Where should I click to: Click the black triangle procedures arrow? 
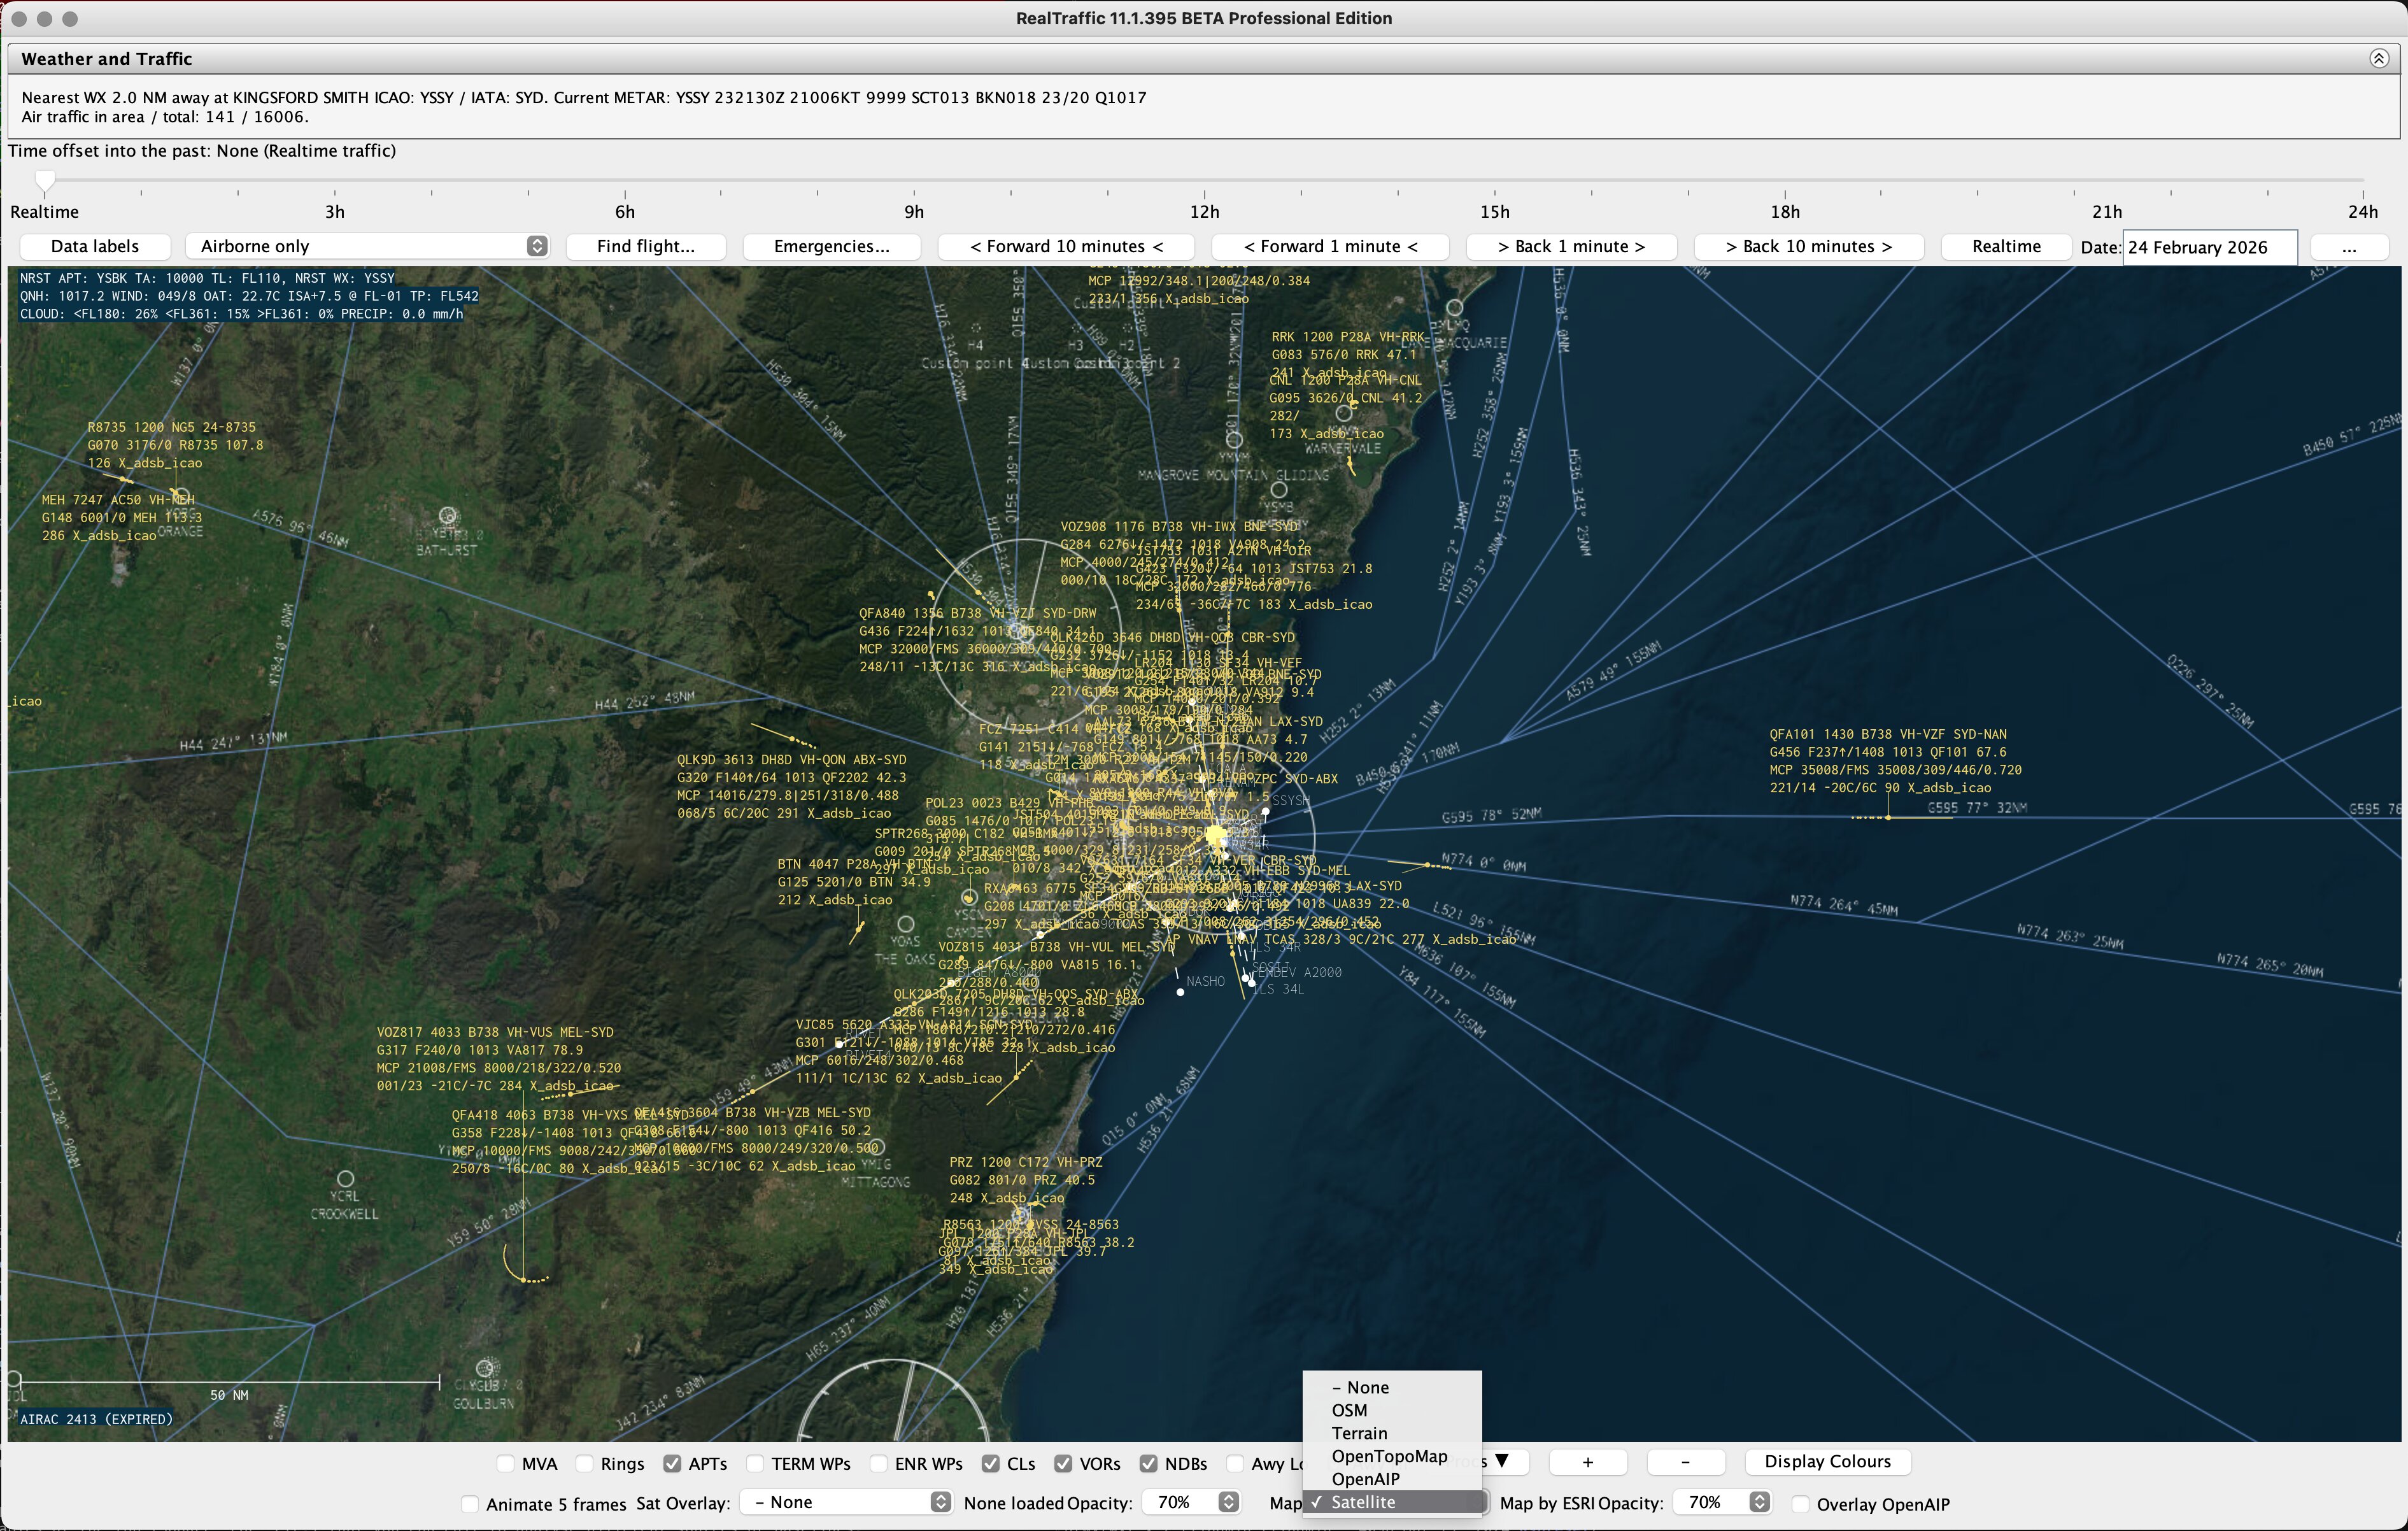pyautogui.click(x=1502, y=1461)
